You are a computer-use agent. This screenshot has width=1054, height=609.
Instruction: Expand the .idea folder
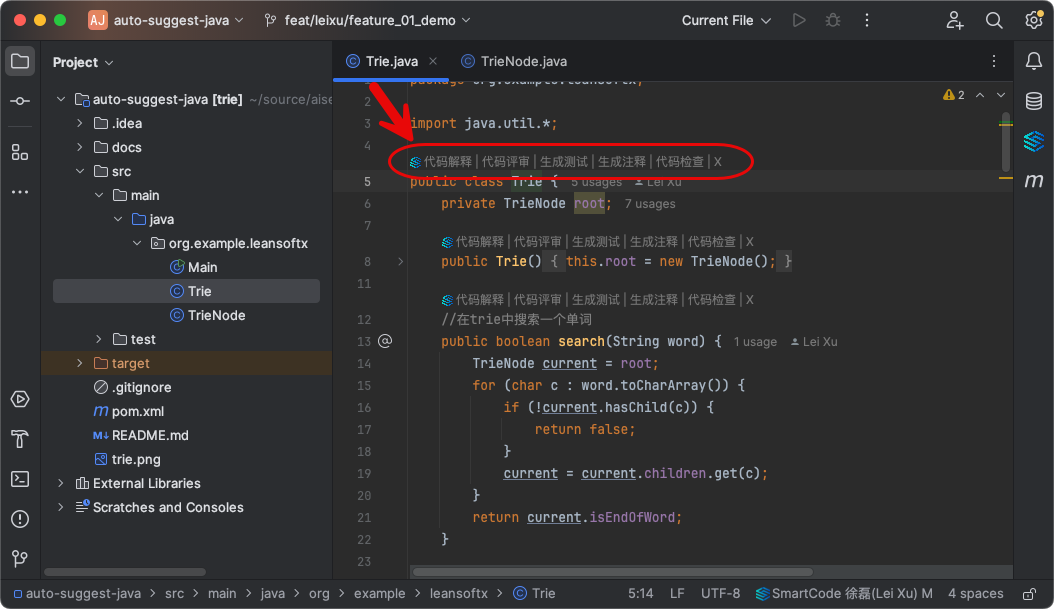click(80, 123)
